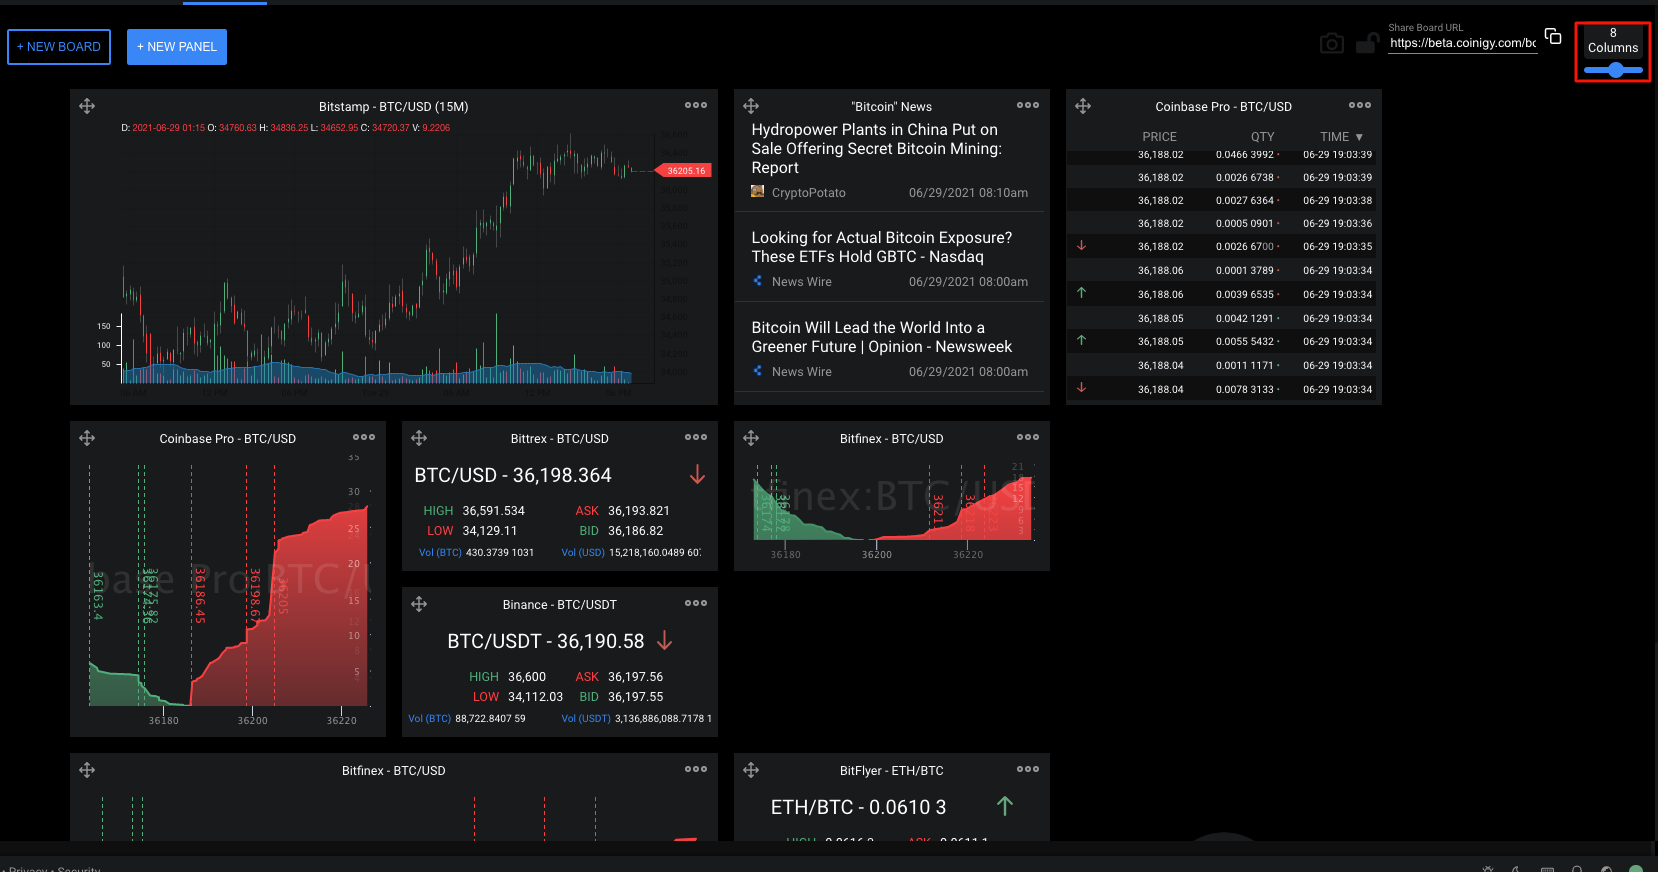Click the BitFlyer green up arrow indicator
Viewport: 1658px width, 872px height.
1005,806
